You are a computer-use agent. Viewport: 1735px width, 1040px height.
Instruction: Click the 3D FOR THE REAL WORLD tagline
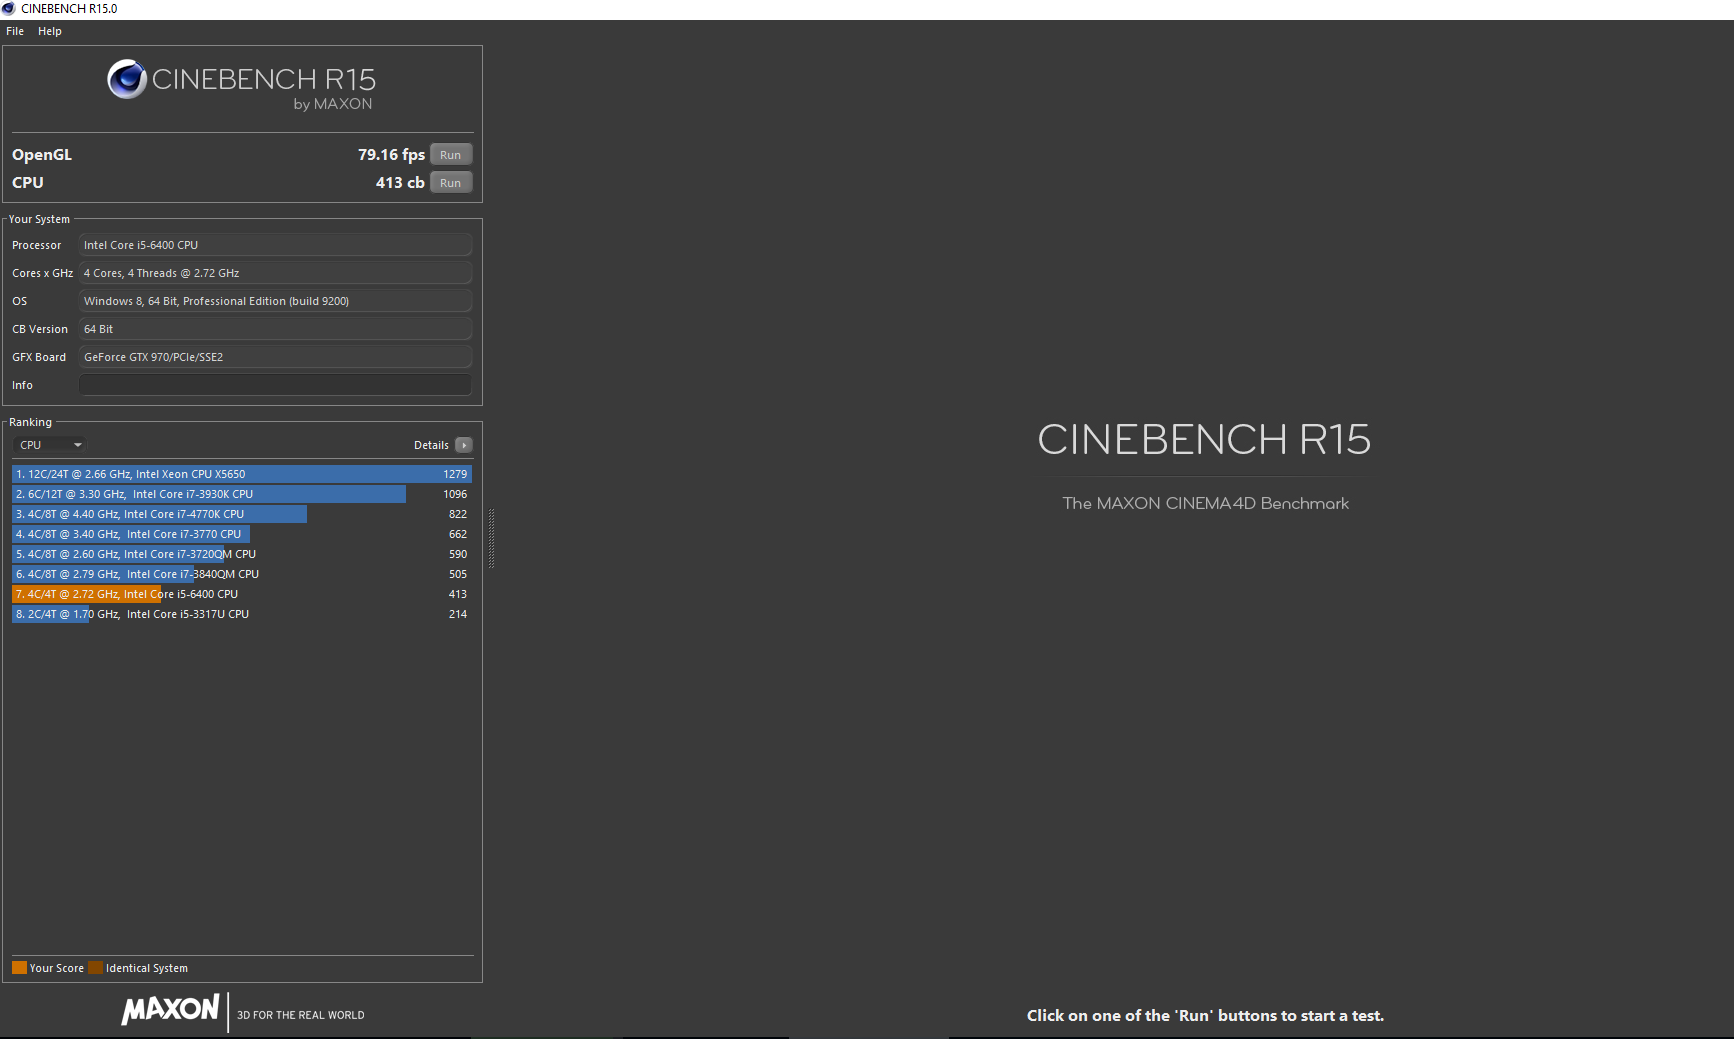pyautogui.click(x=301, y=1015)
